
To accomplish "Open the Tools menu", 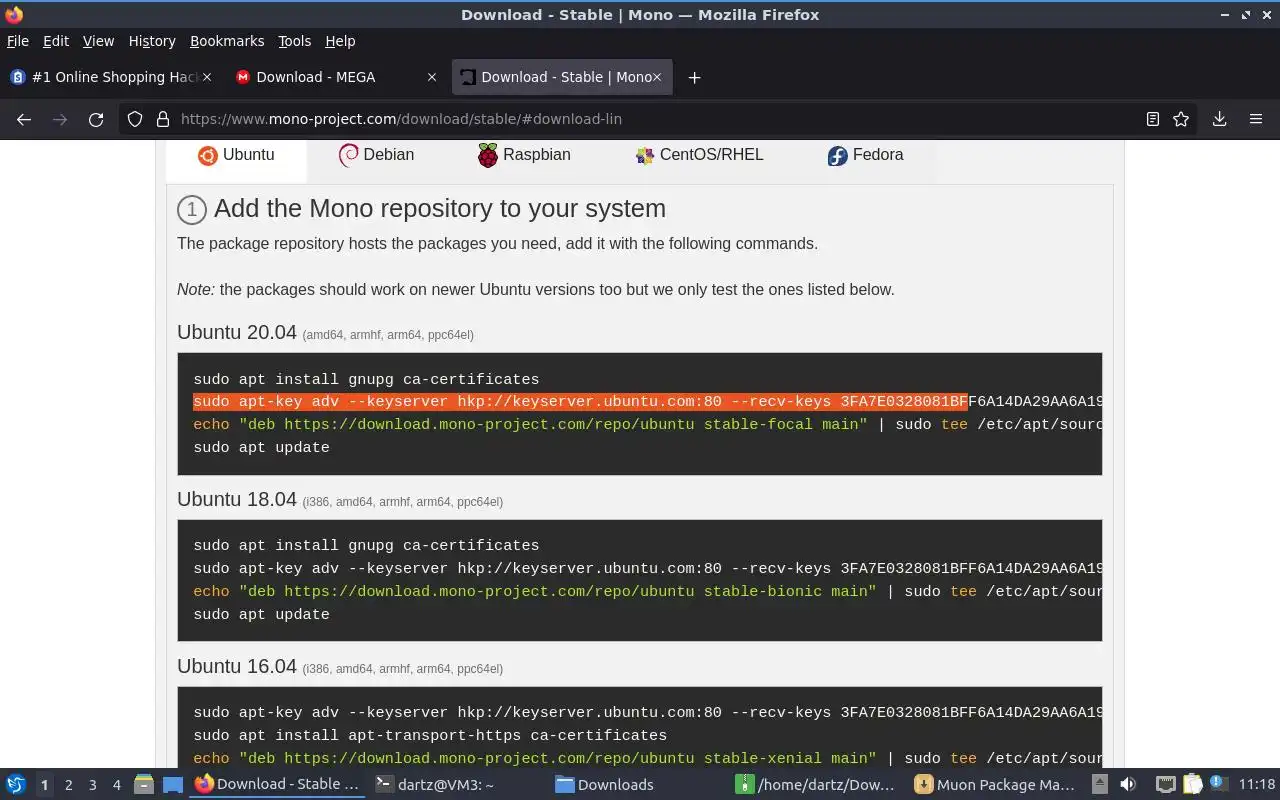I will (294, 41).
